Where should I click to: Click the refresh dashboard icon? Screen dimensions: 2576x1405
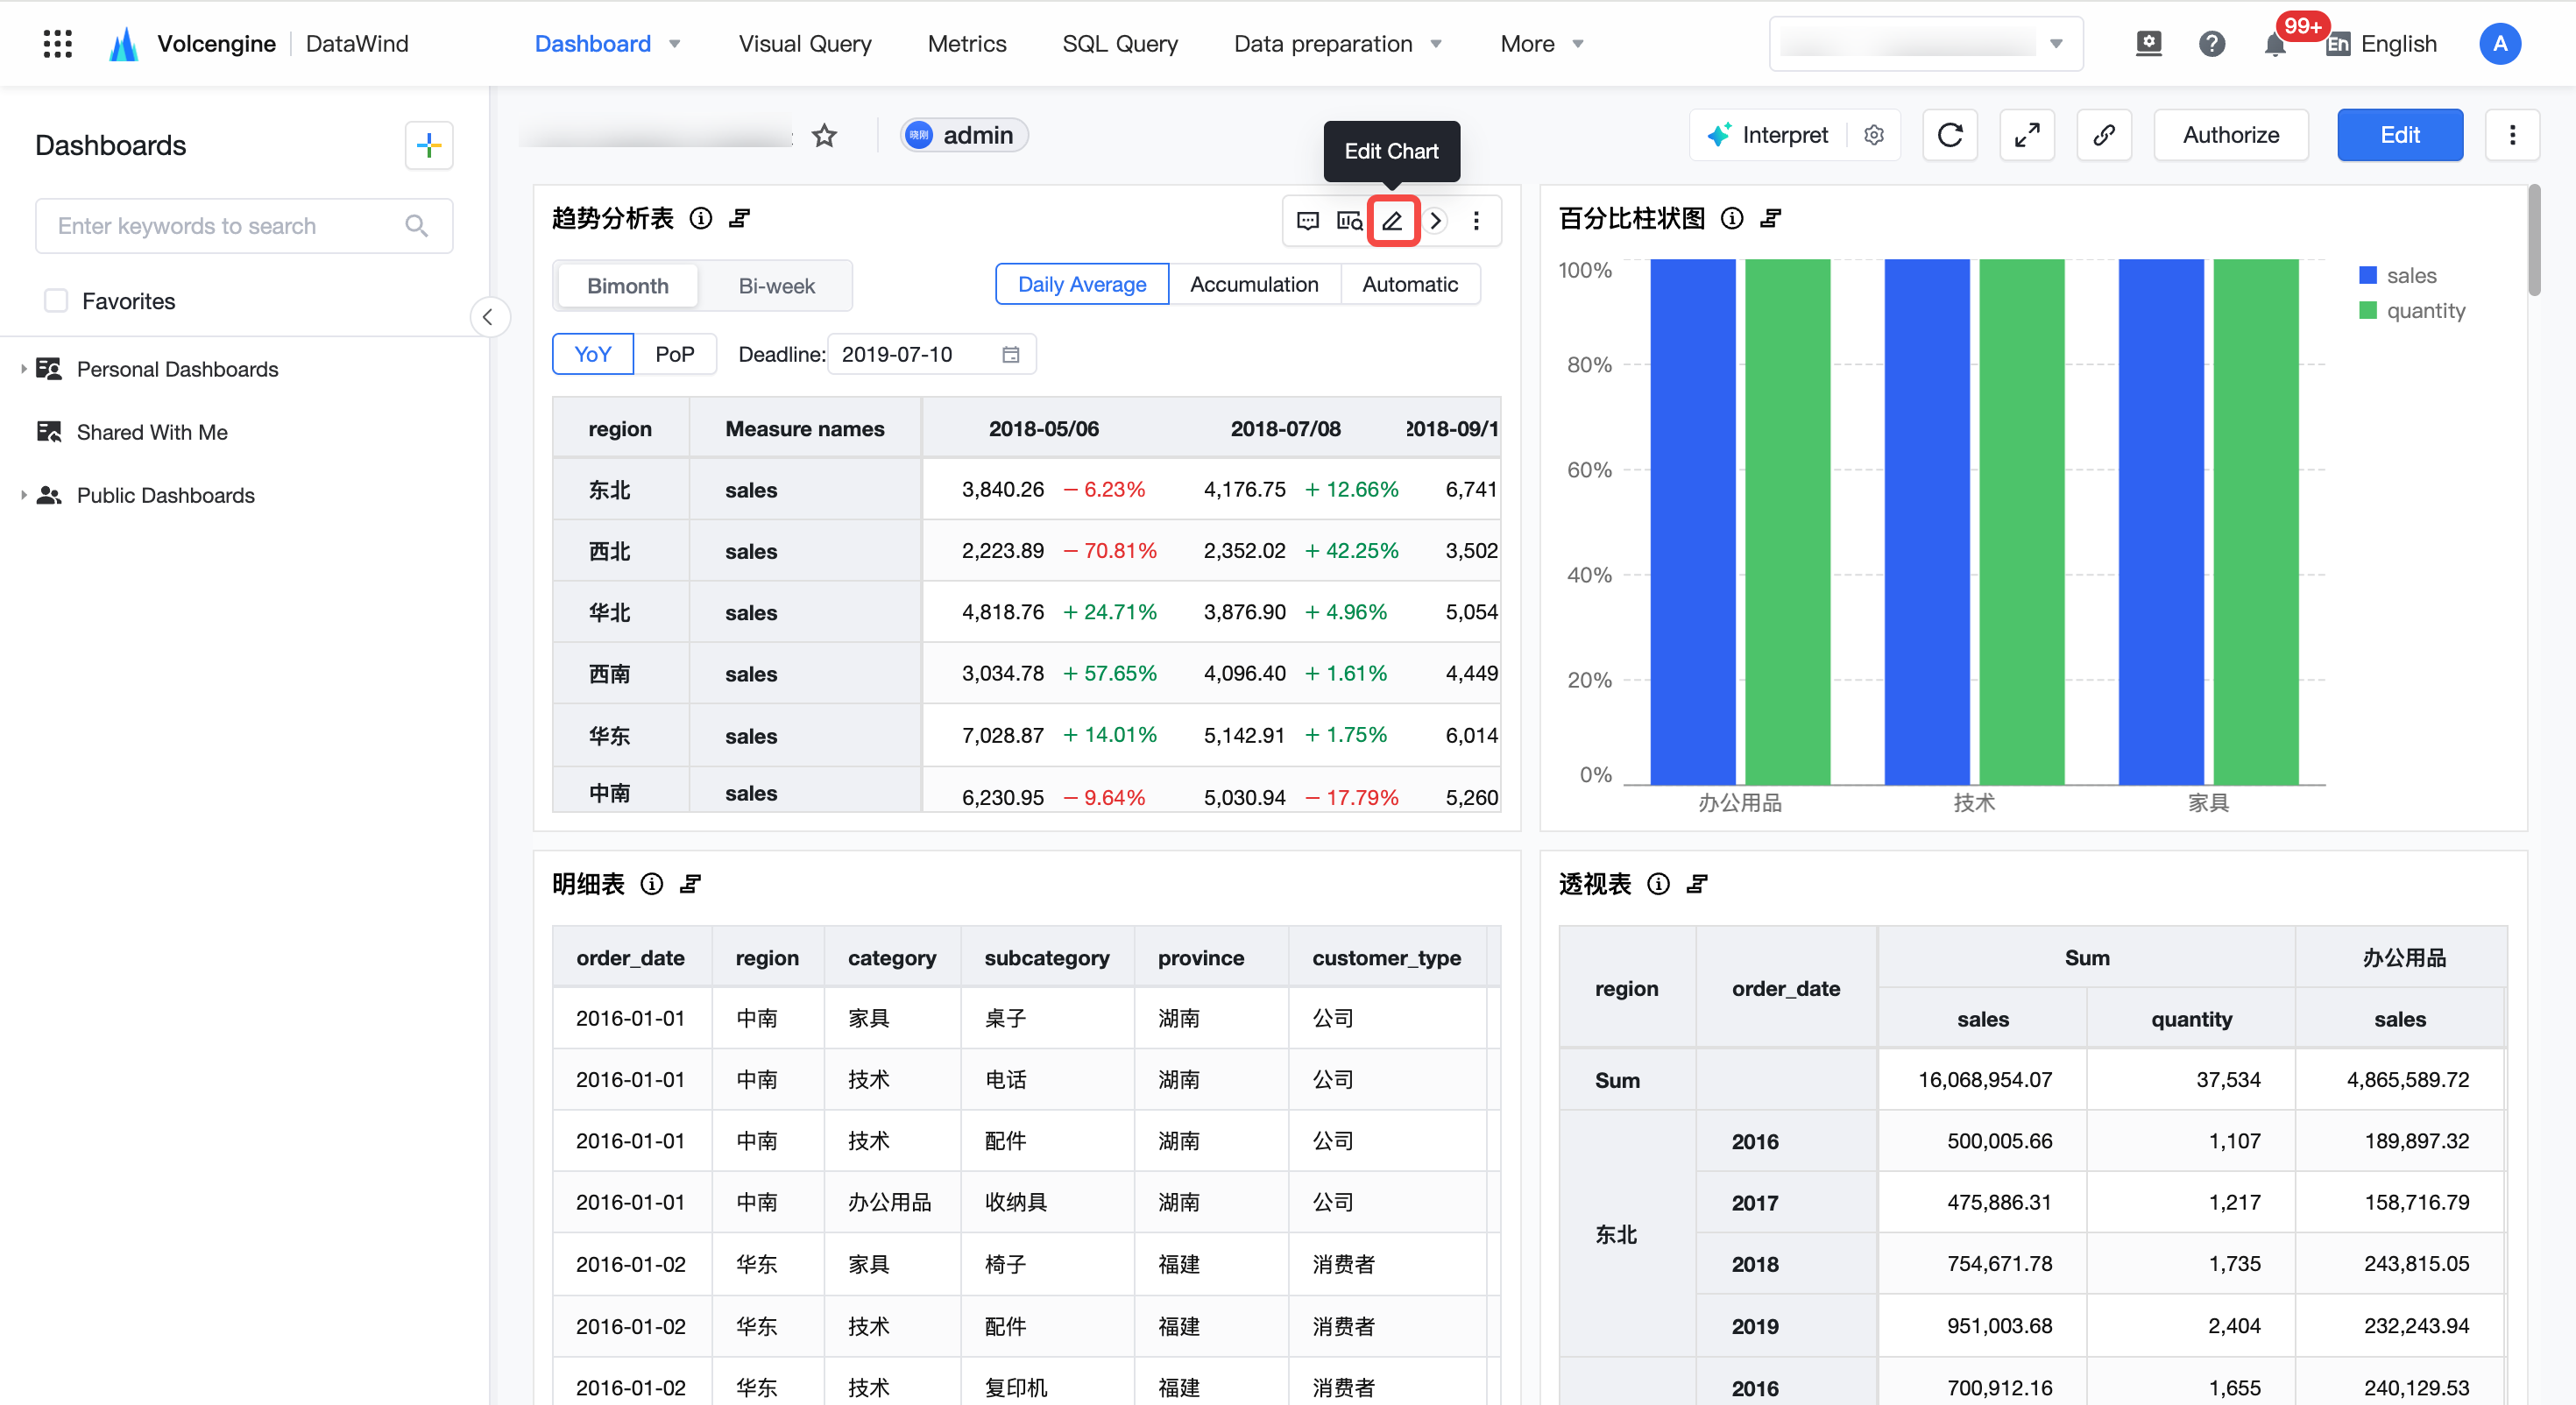point(1949,135)
